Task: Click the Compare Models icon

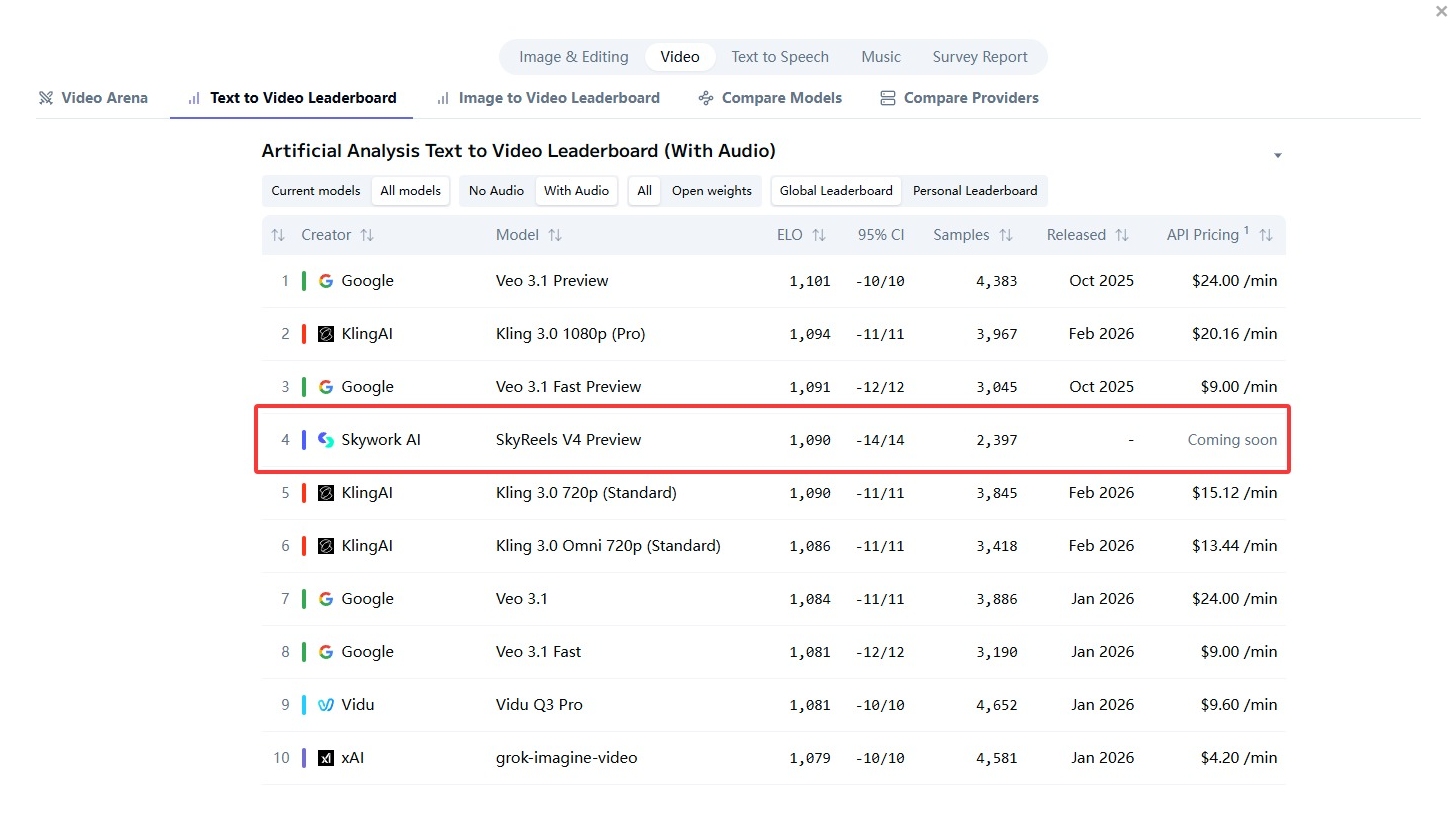Action: coord(706,98)
